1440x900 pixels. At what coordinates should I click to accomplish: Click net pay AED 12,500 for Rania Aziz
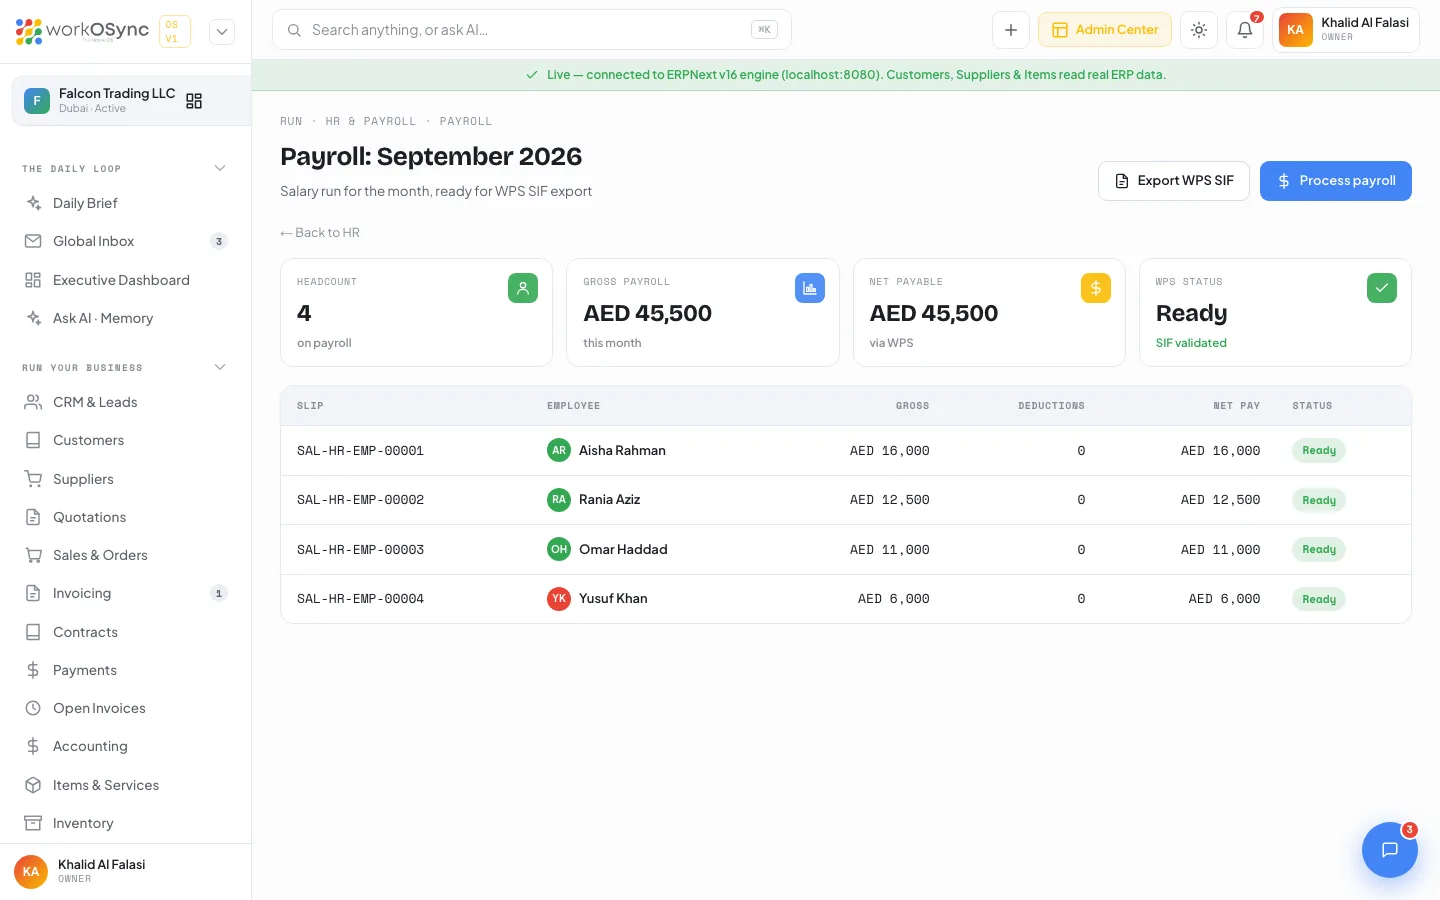pyautogui.click(x=1220, y=500)
